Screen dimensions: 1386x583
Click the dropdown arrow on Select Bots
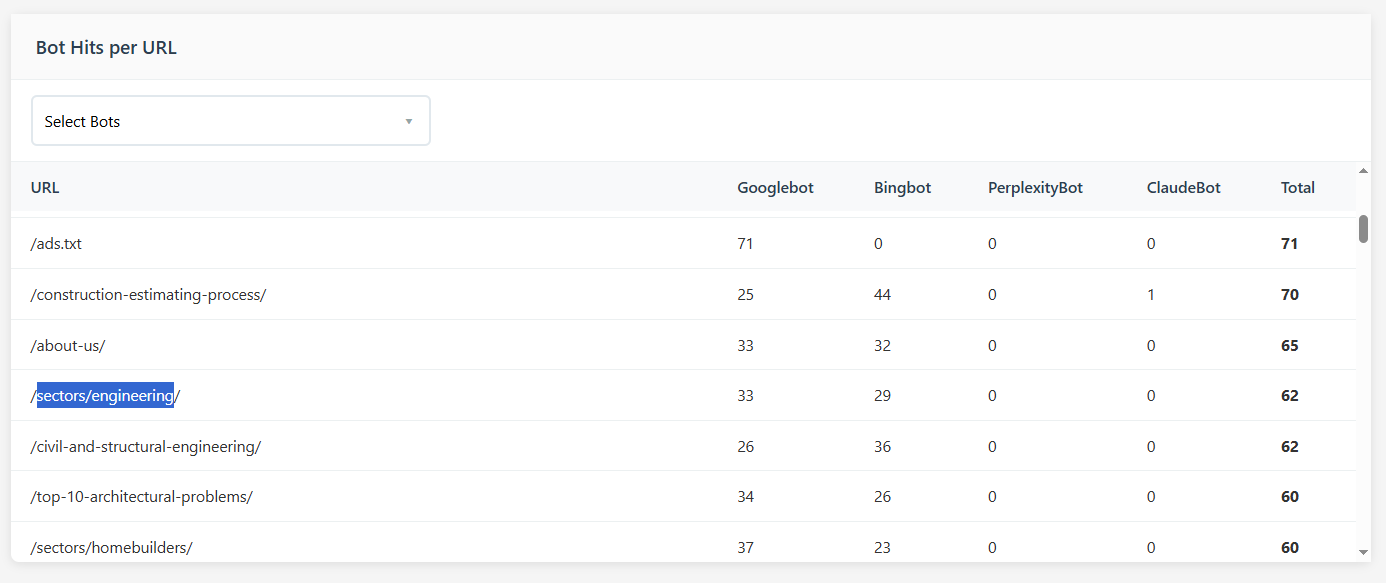click(x=408, y=120)
